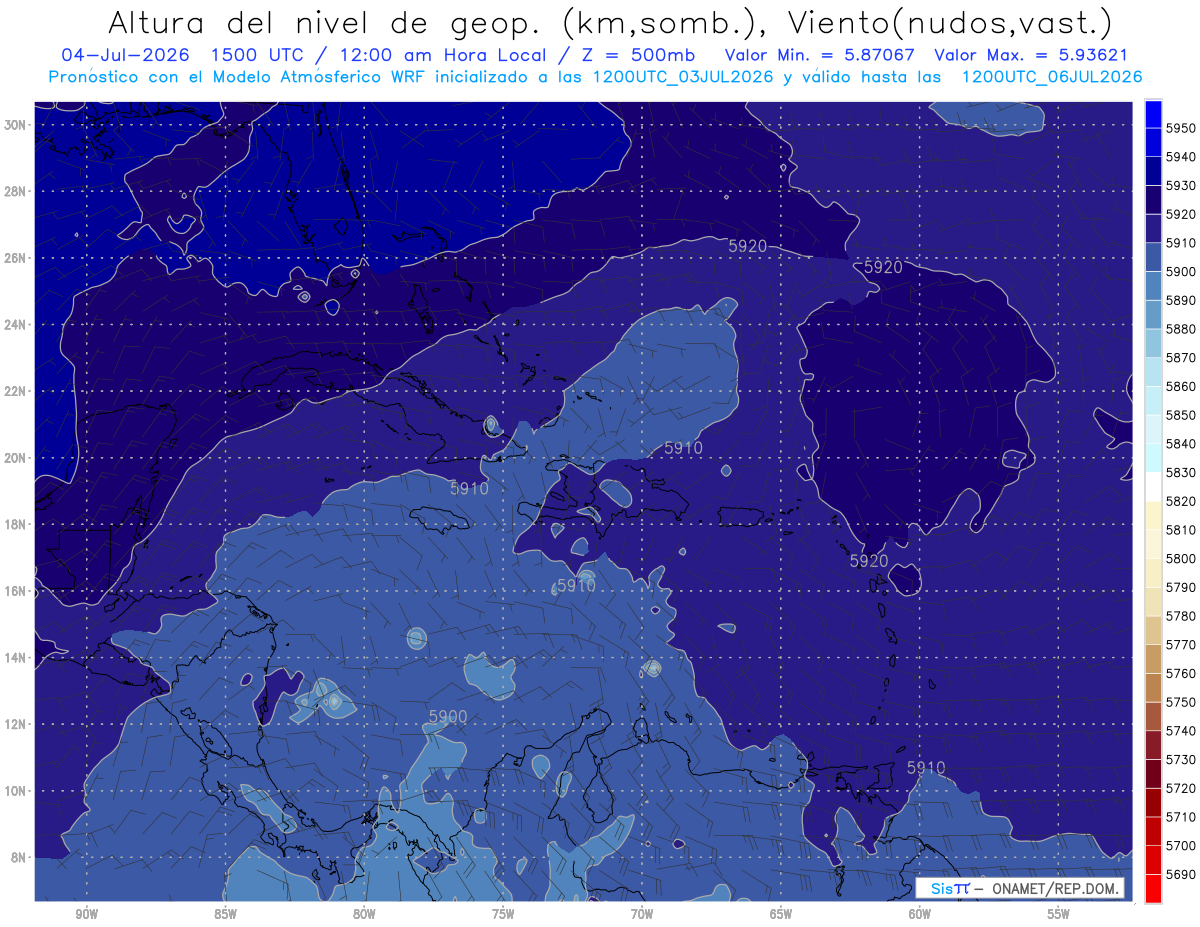Pick the legend swatch between 5930 and 5940
This screenshot has height=927, width=1200.
click(x=1153, y=171)
